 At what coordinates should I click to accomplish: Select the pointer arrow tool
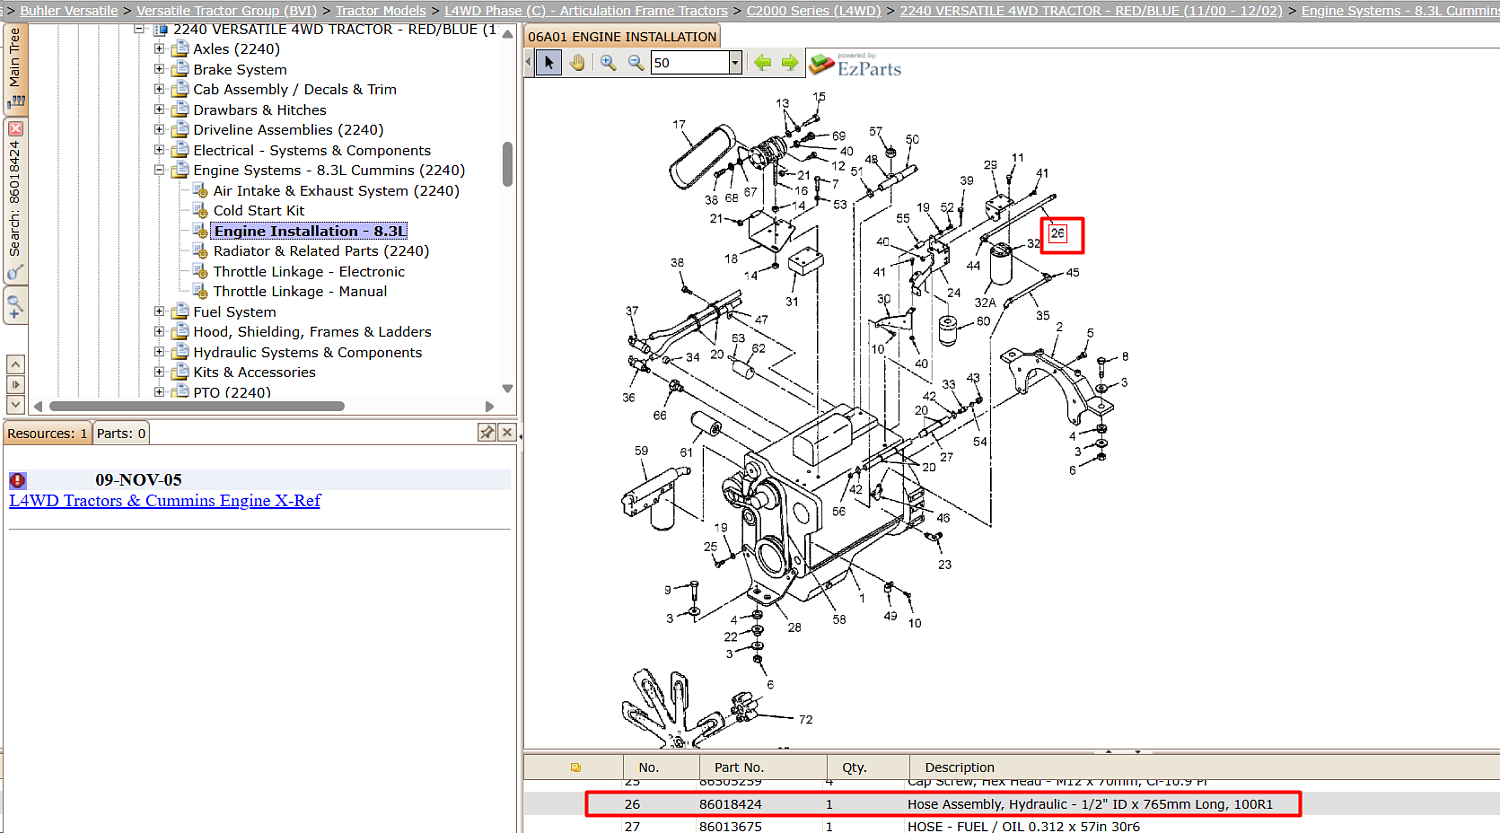[x=549, y=63]
